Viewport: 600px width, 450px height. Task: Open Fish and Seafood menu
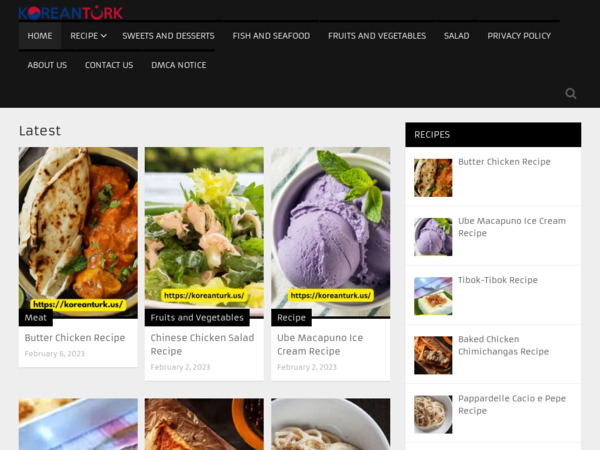tap(271, 36)
